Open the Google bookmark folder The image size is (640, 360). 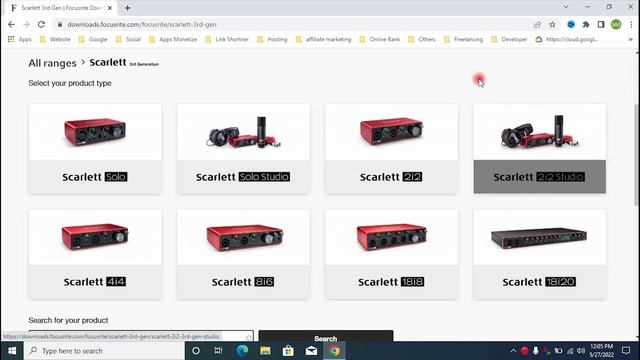[x=93, y=39]
